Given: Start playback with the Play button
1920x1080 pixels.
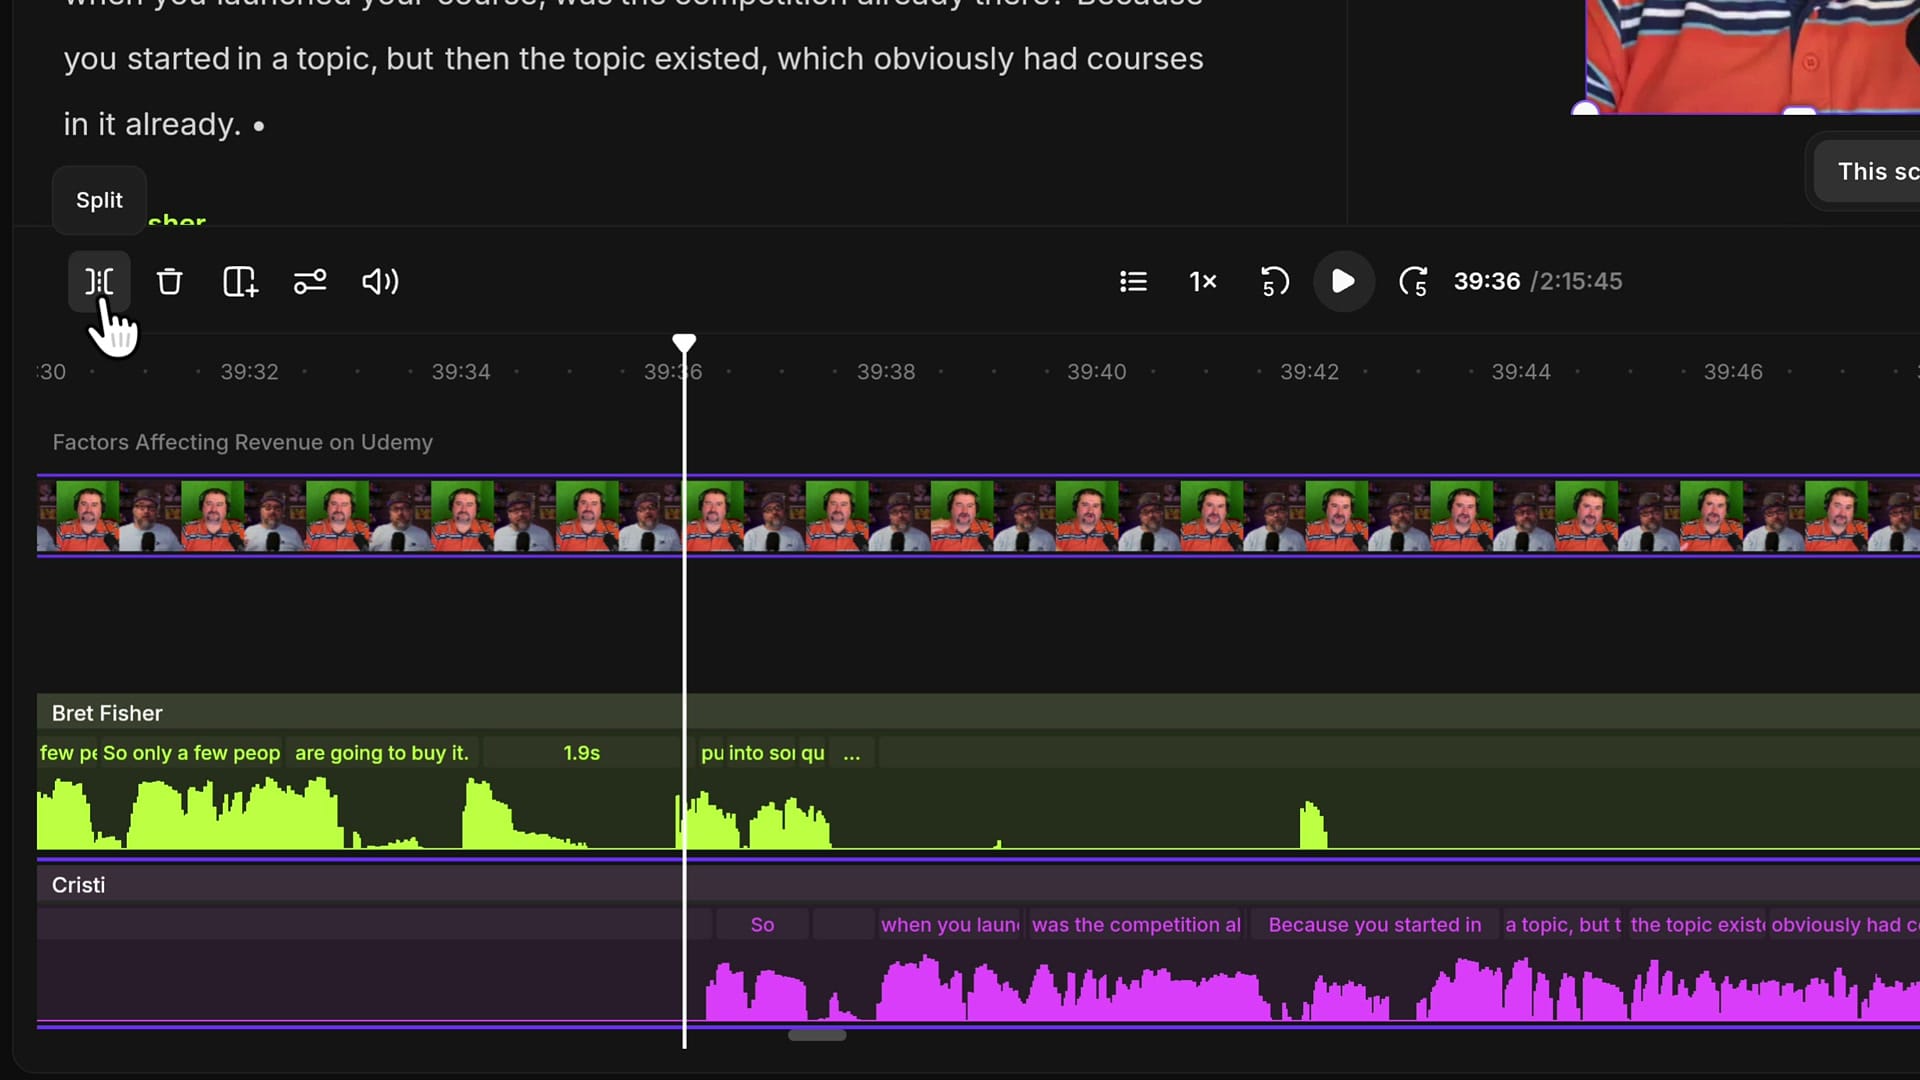Looking at the screenshot, I should coord(1343,281).
